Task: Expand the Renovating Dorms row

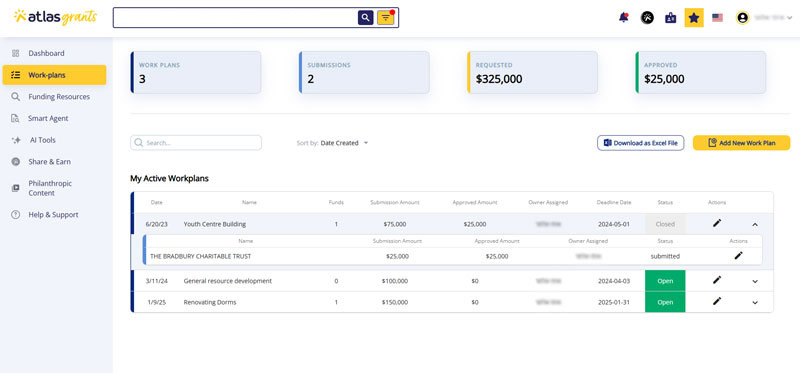Action: coord(755,303)
